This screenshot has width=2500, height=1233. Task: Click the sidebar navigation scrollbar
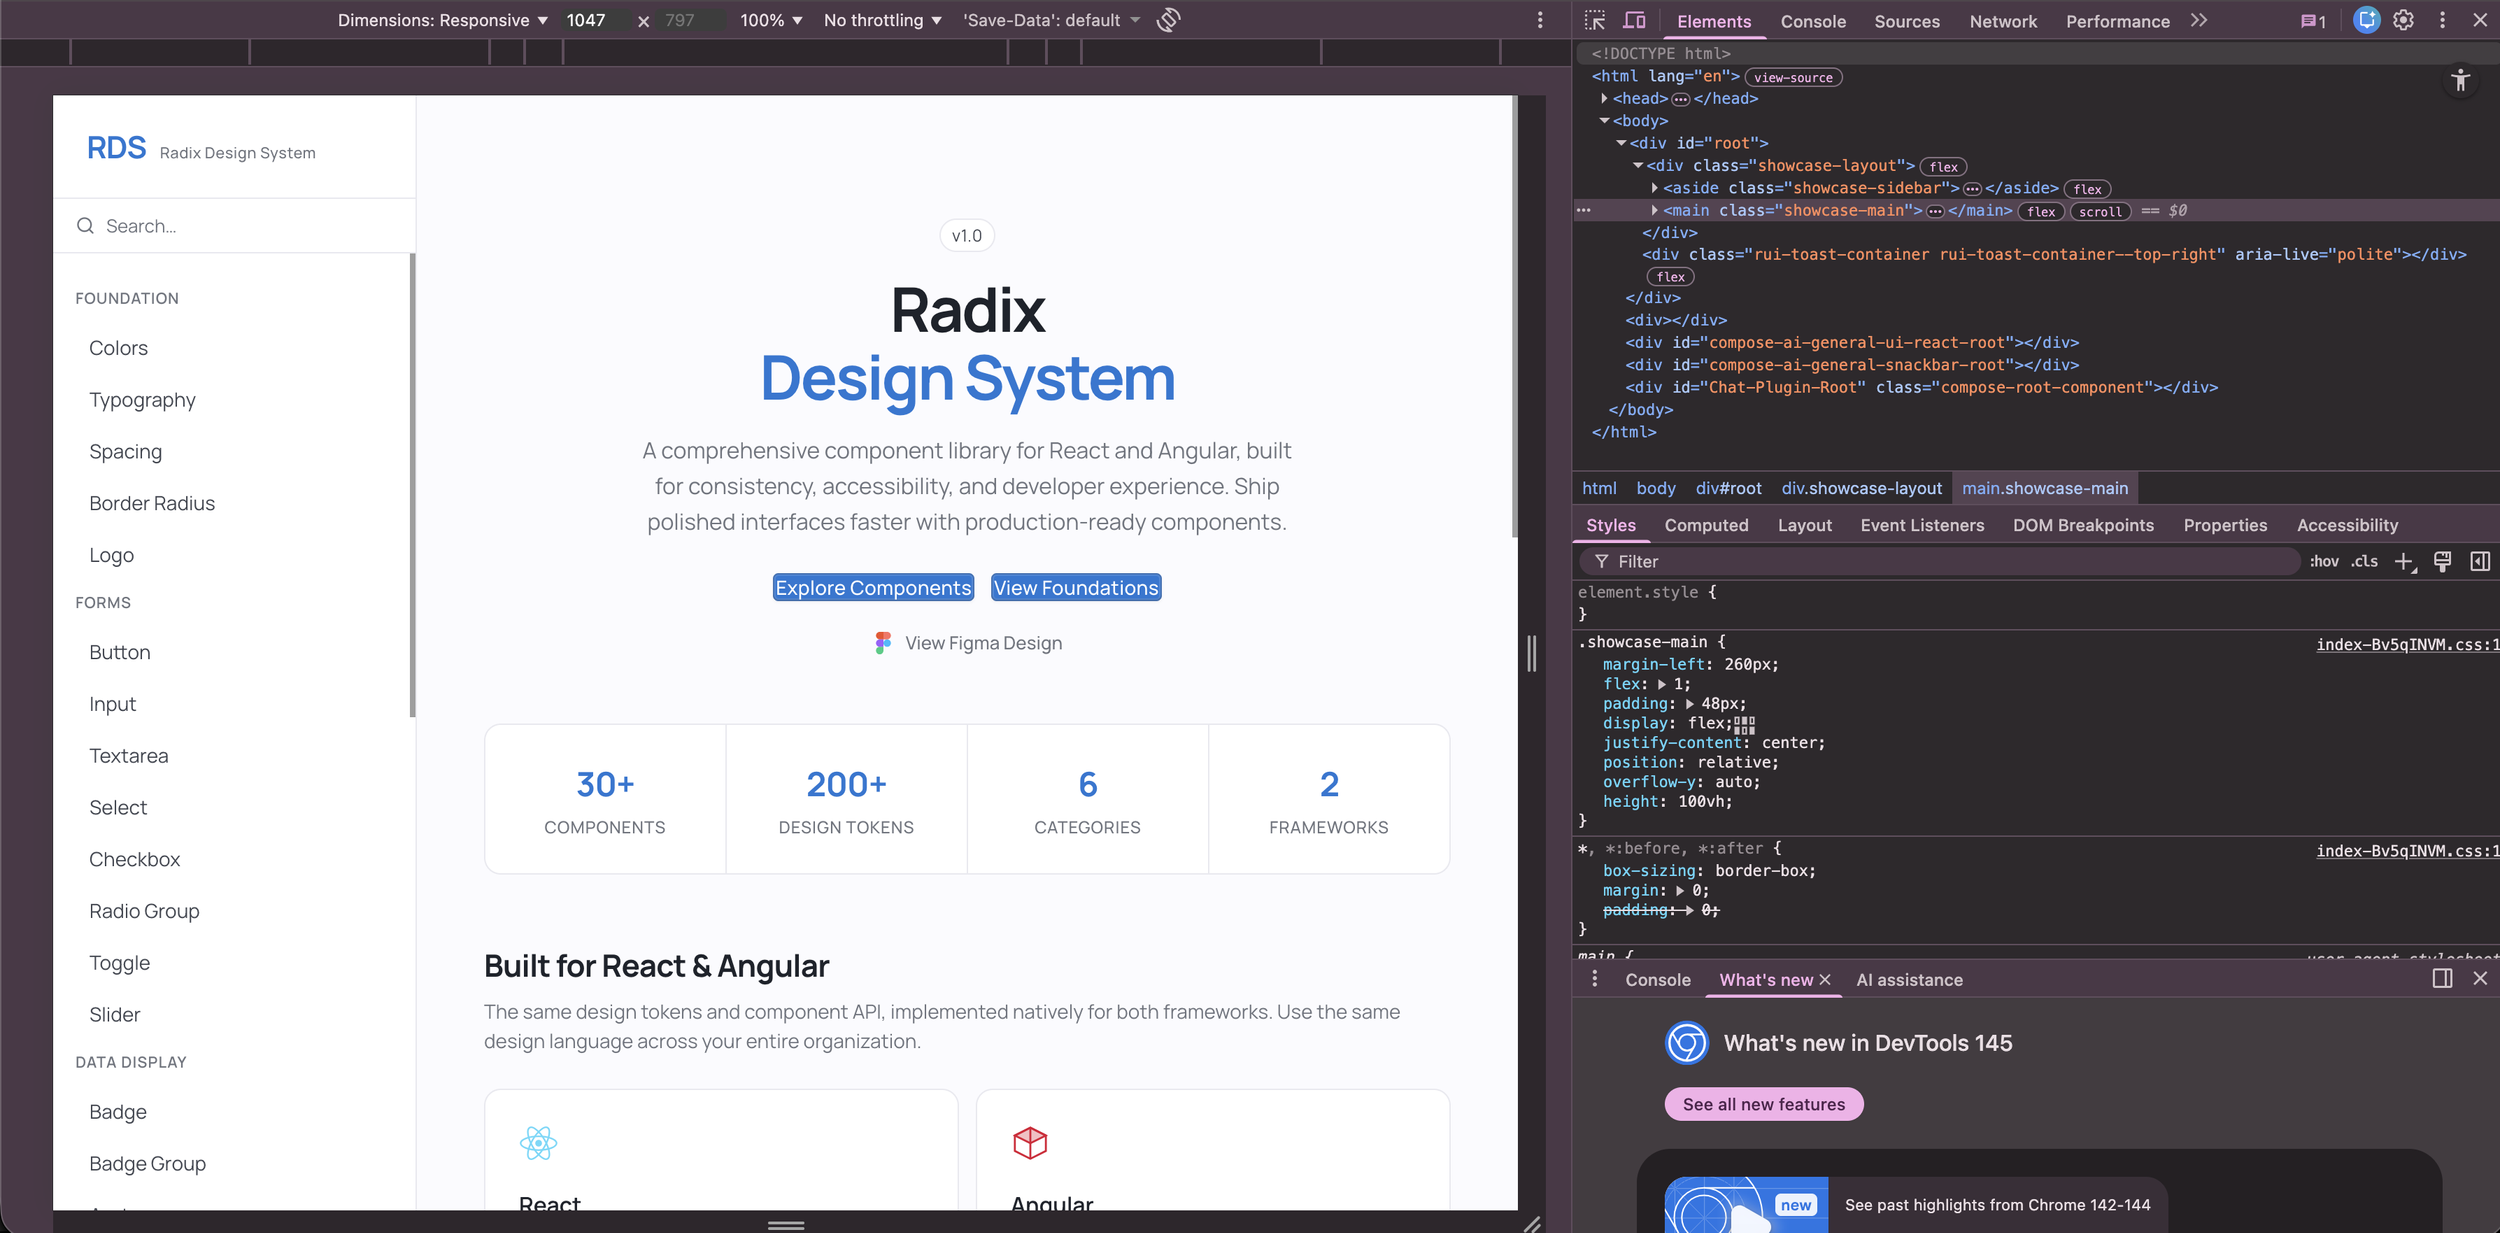tap(412, 485)
